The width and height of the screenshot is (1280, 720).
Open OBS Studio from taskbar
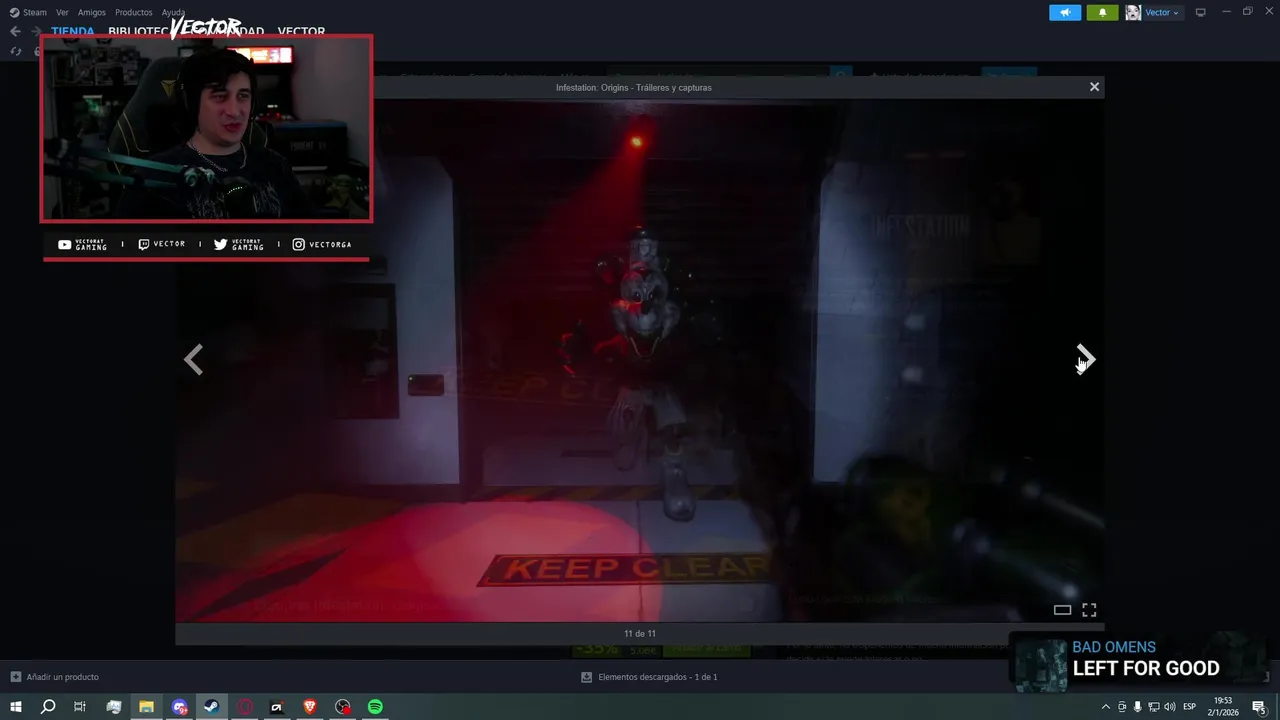pyautogui.click(x=343, y=707)
